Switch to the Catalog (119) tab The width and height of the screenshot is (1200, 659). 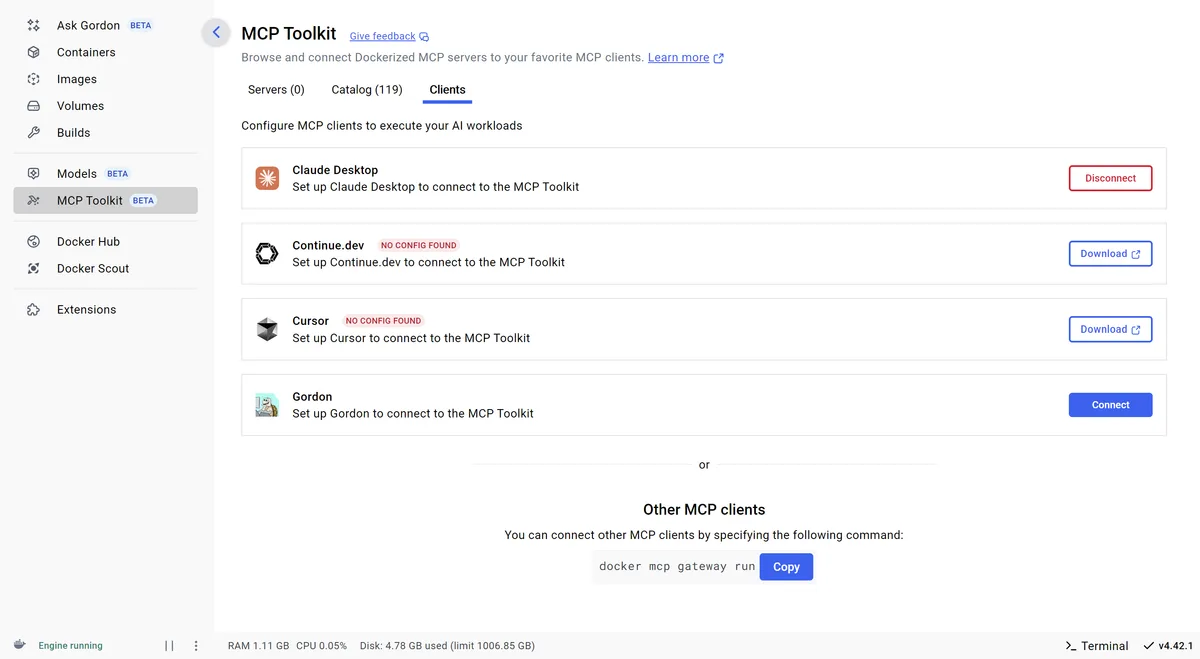367,90
